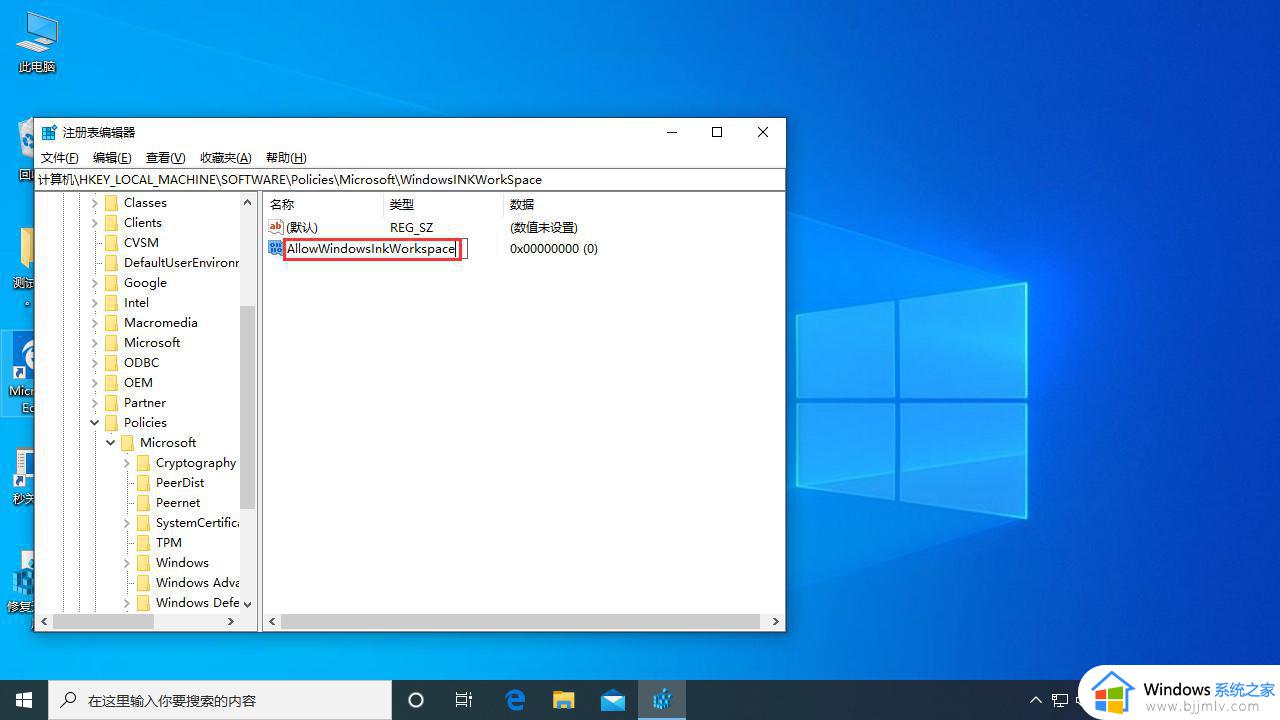Select the Peernet folder icon
This screenshot has width=1280, height=720.
pos(143,503)
